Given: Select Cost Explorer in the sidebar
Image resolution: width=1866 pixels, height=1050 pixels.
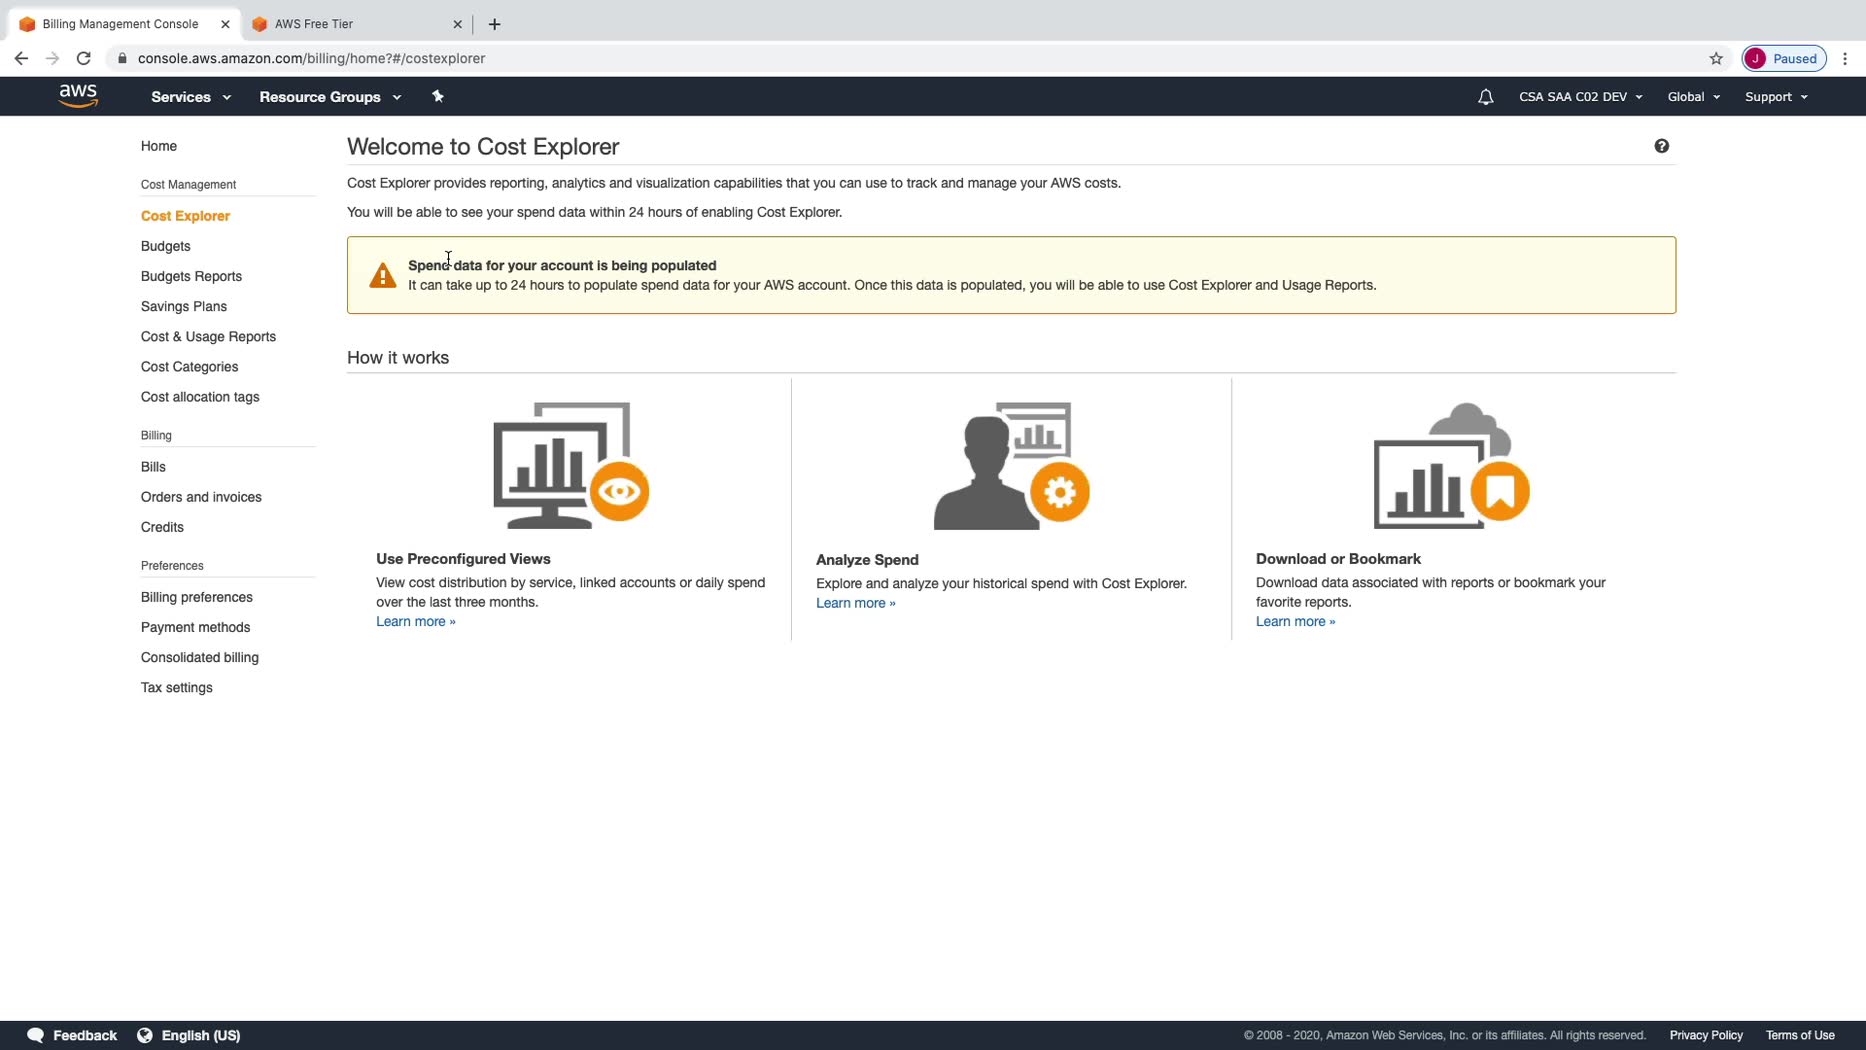Looking at the screenshot, I should [185, 216].
